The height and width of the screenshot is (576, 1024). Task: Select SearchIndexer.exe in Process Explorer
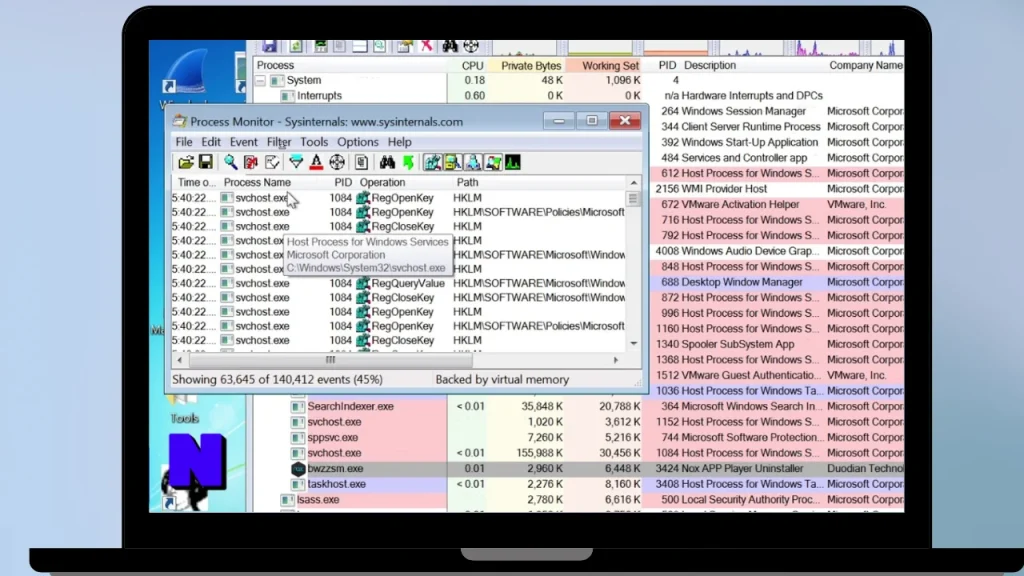(x=351, y=406)
